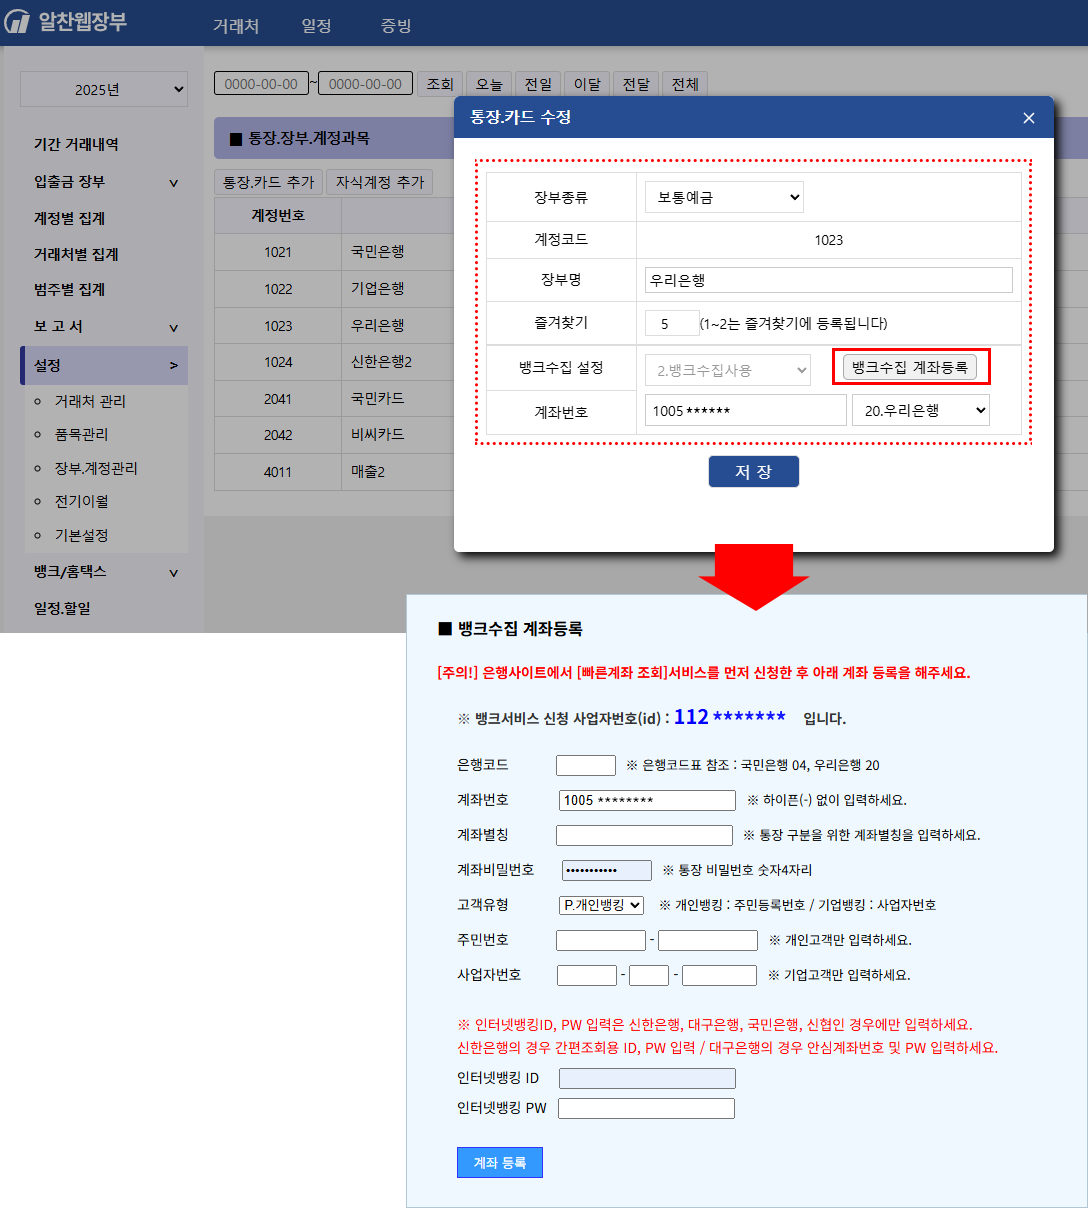Open 장부.계정관리 submenu item
This screenshot has width=1088, height=1208.
(x=96, y=468)
